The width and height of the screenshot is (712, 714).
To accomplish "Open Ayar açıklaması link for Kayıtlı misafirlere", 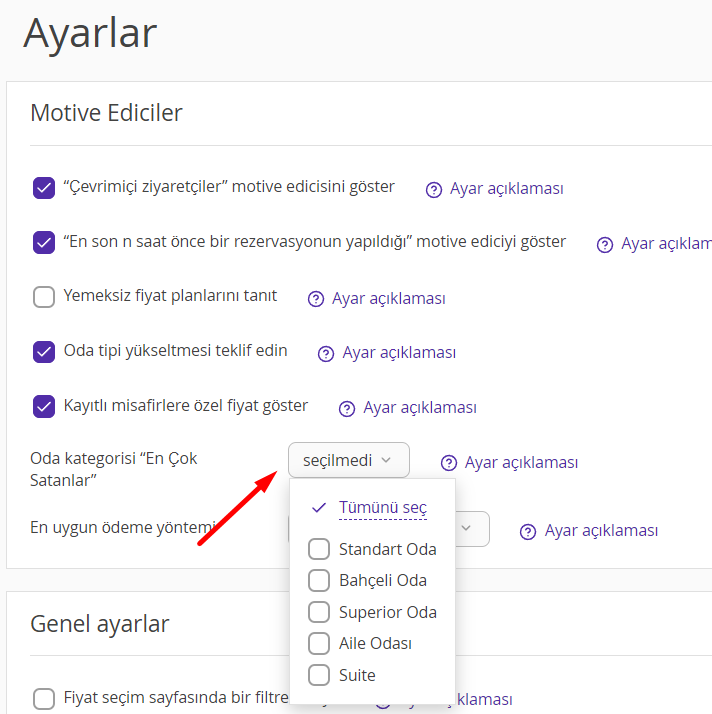I will [x=420, y=408].
